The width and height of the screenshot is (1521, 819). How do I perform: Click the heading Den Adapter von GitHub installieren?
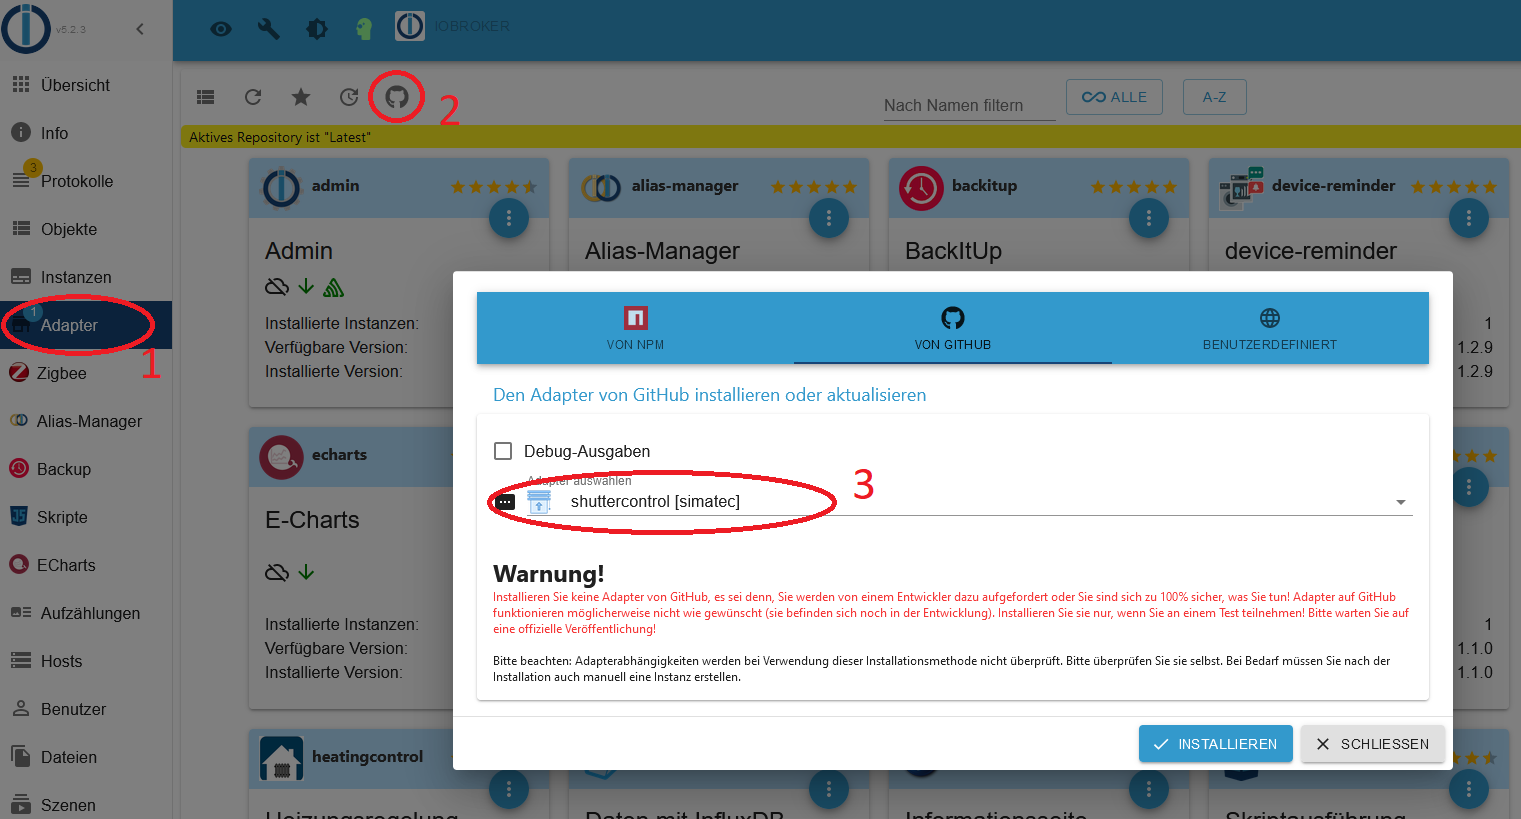[710, 395]
